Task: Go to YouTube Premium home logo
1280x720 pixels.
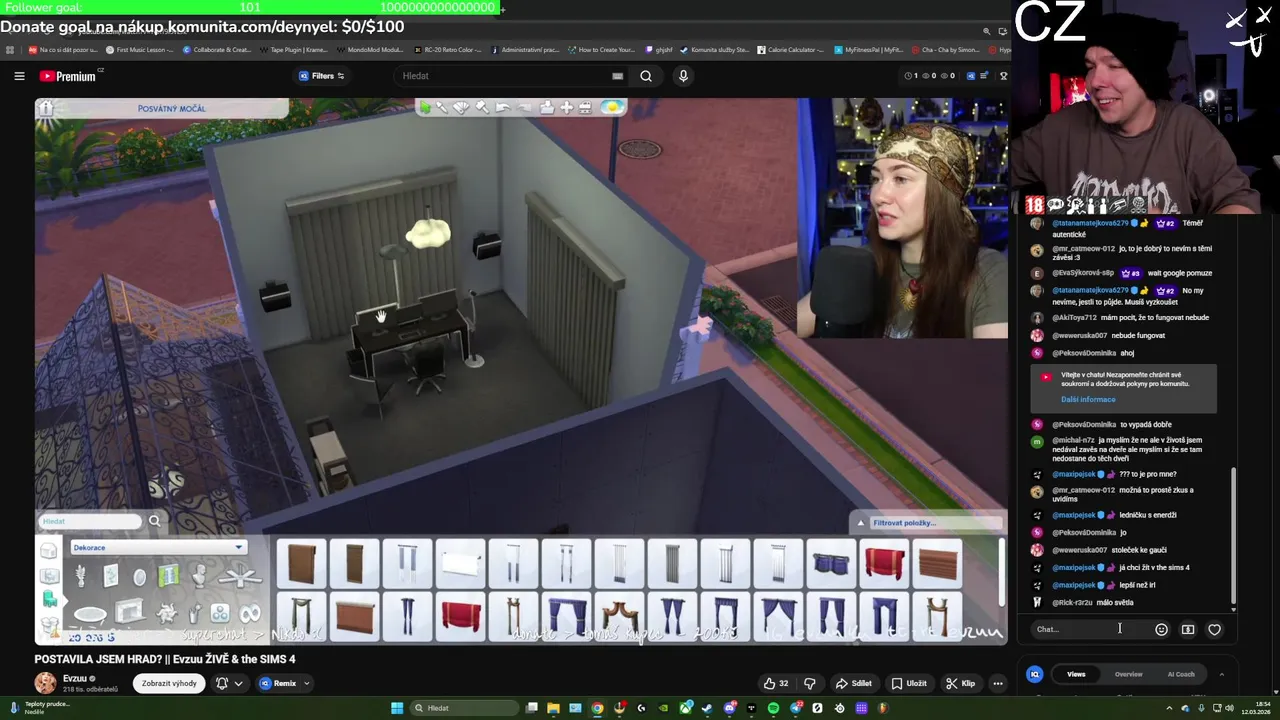Action: [x=70, y=76]
